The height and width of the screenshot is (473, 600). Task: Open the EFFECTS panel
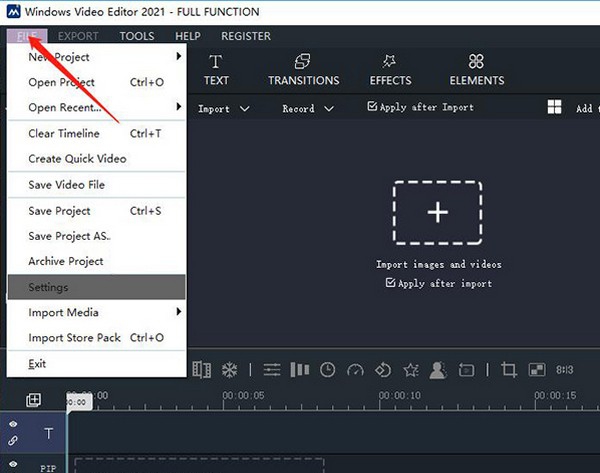point(390,70)
